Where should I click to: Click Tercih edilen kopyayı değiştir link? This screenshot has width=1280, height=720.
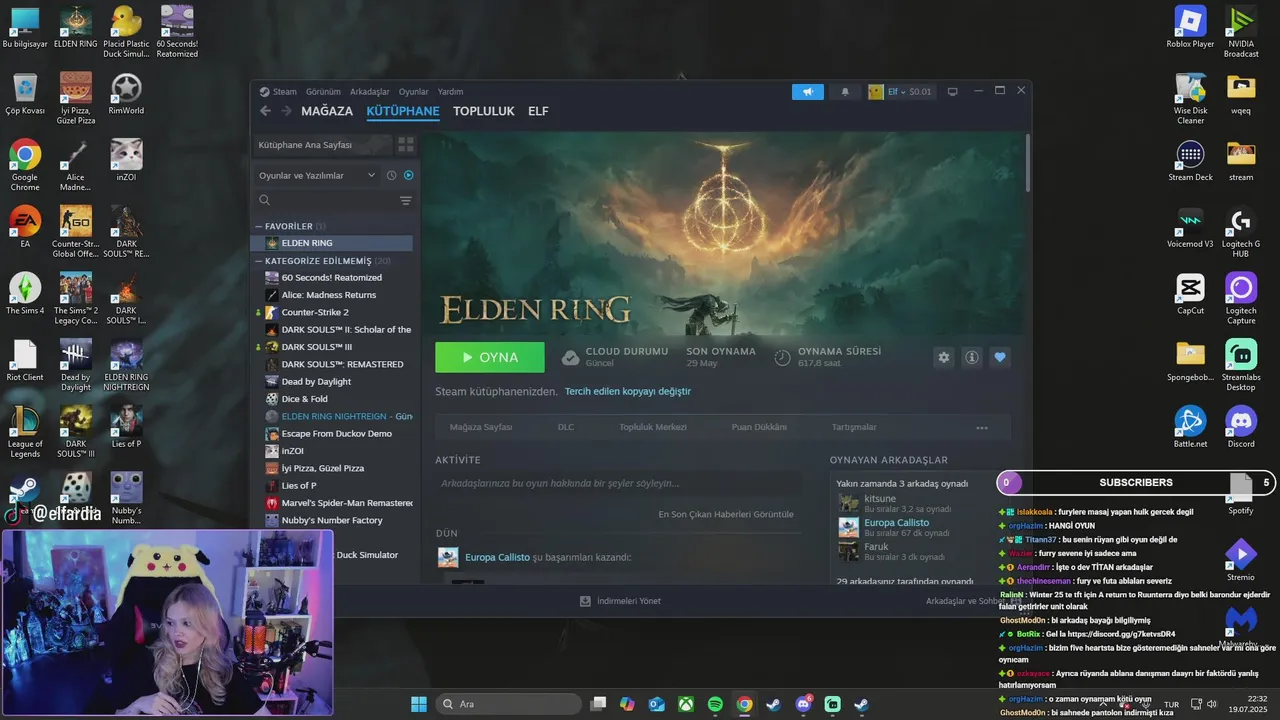click(628, 391)
